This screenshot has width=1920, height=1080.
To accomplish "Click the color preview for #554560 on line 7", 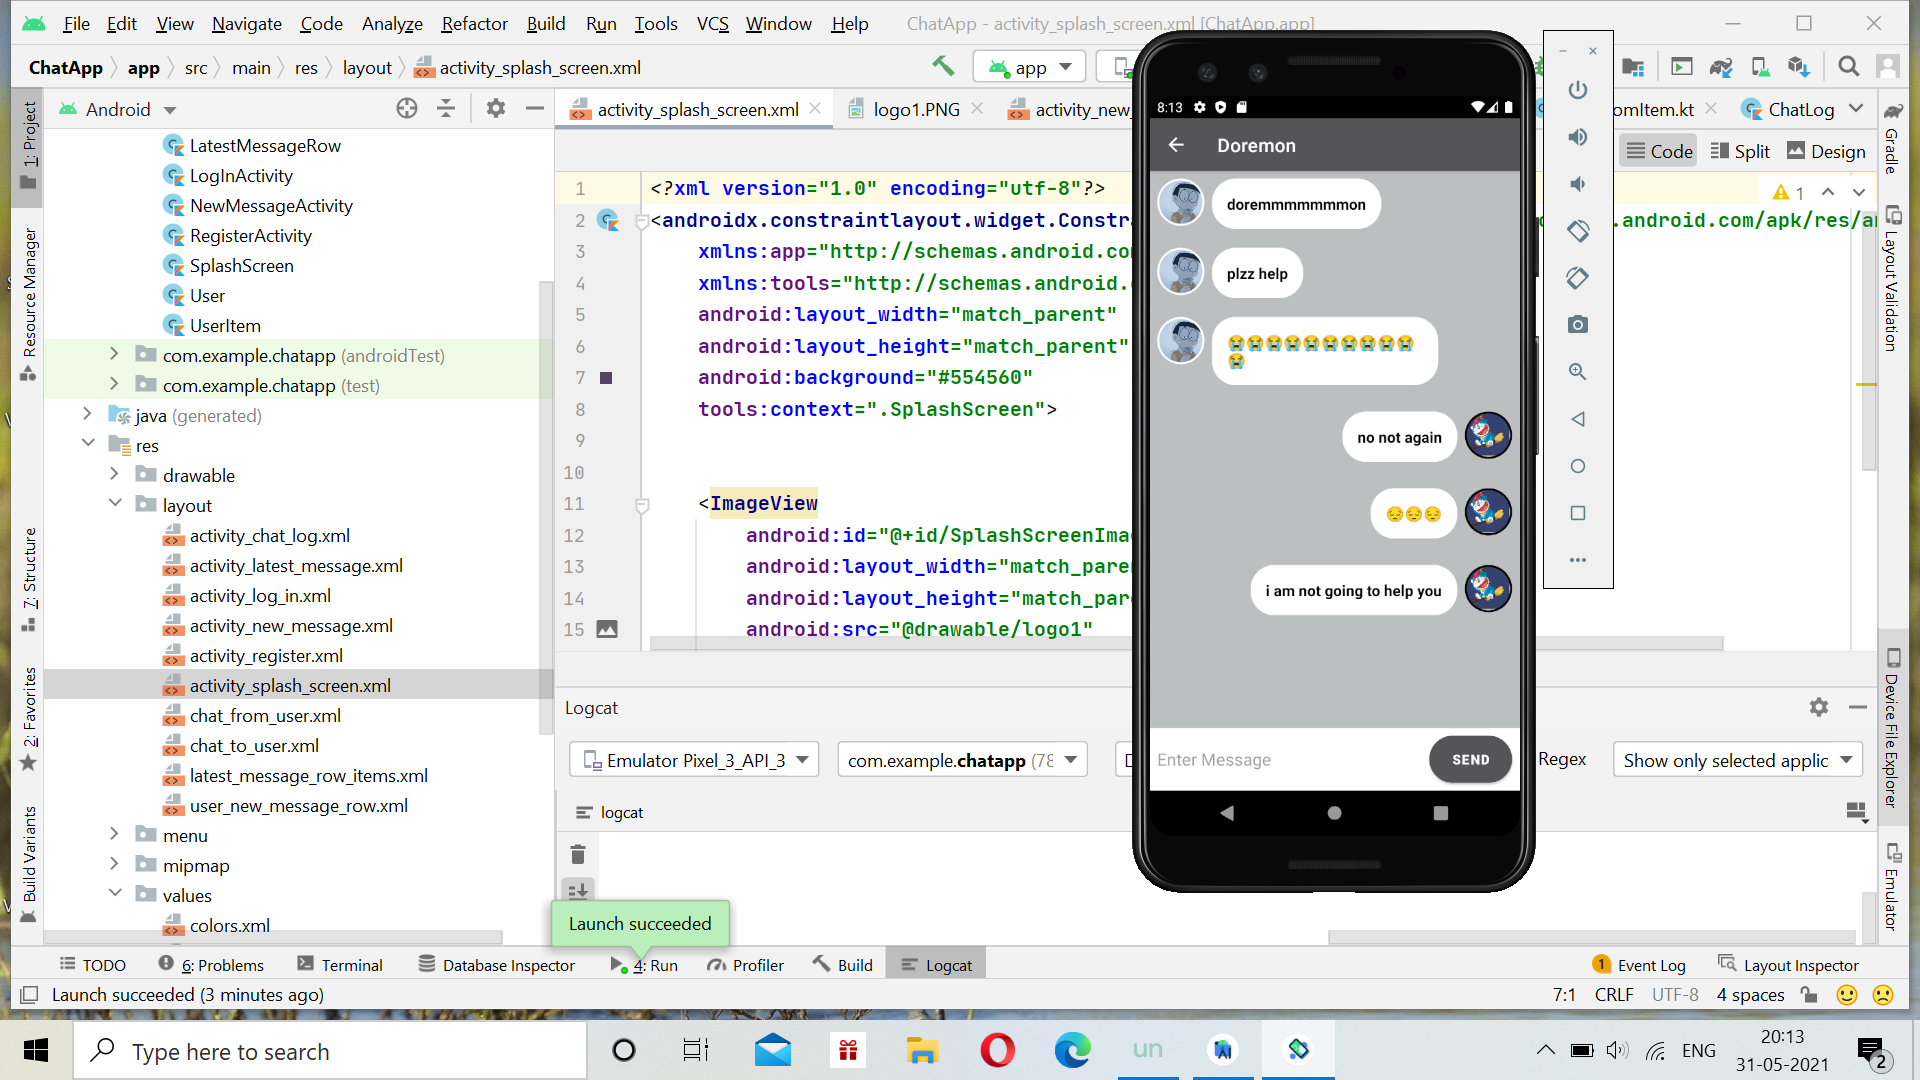I will pyautogui.click(x=606, y=378).
